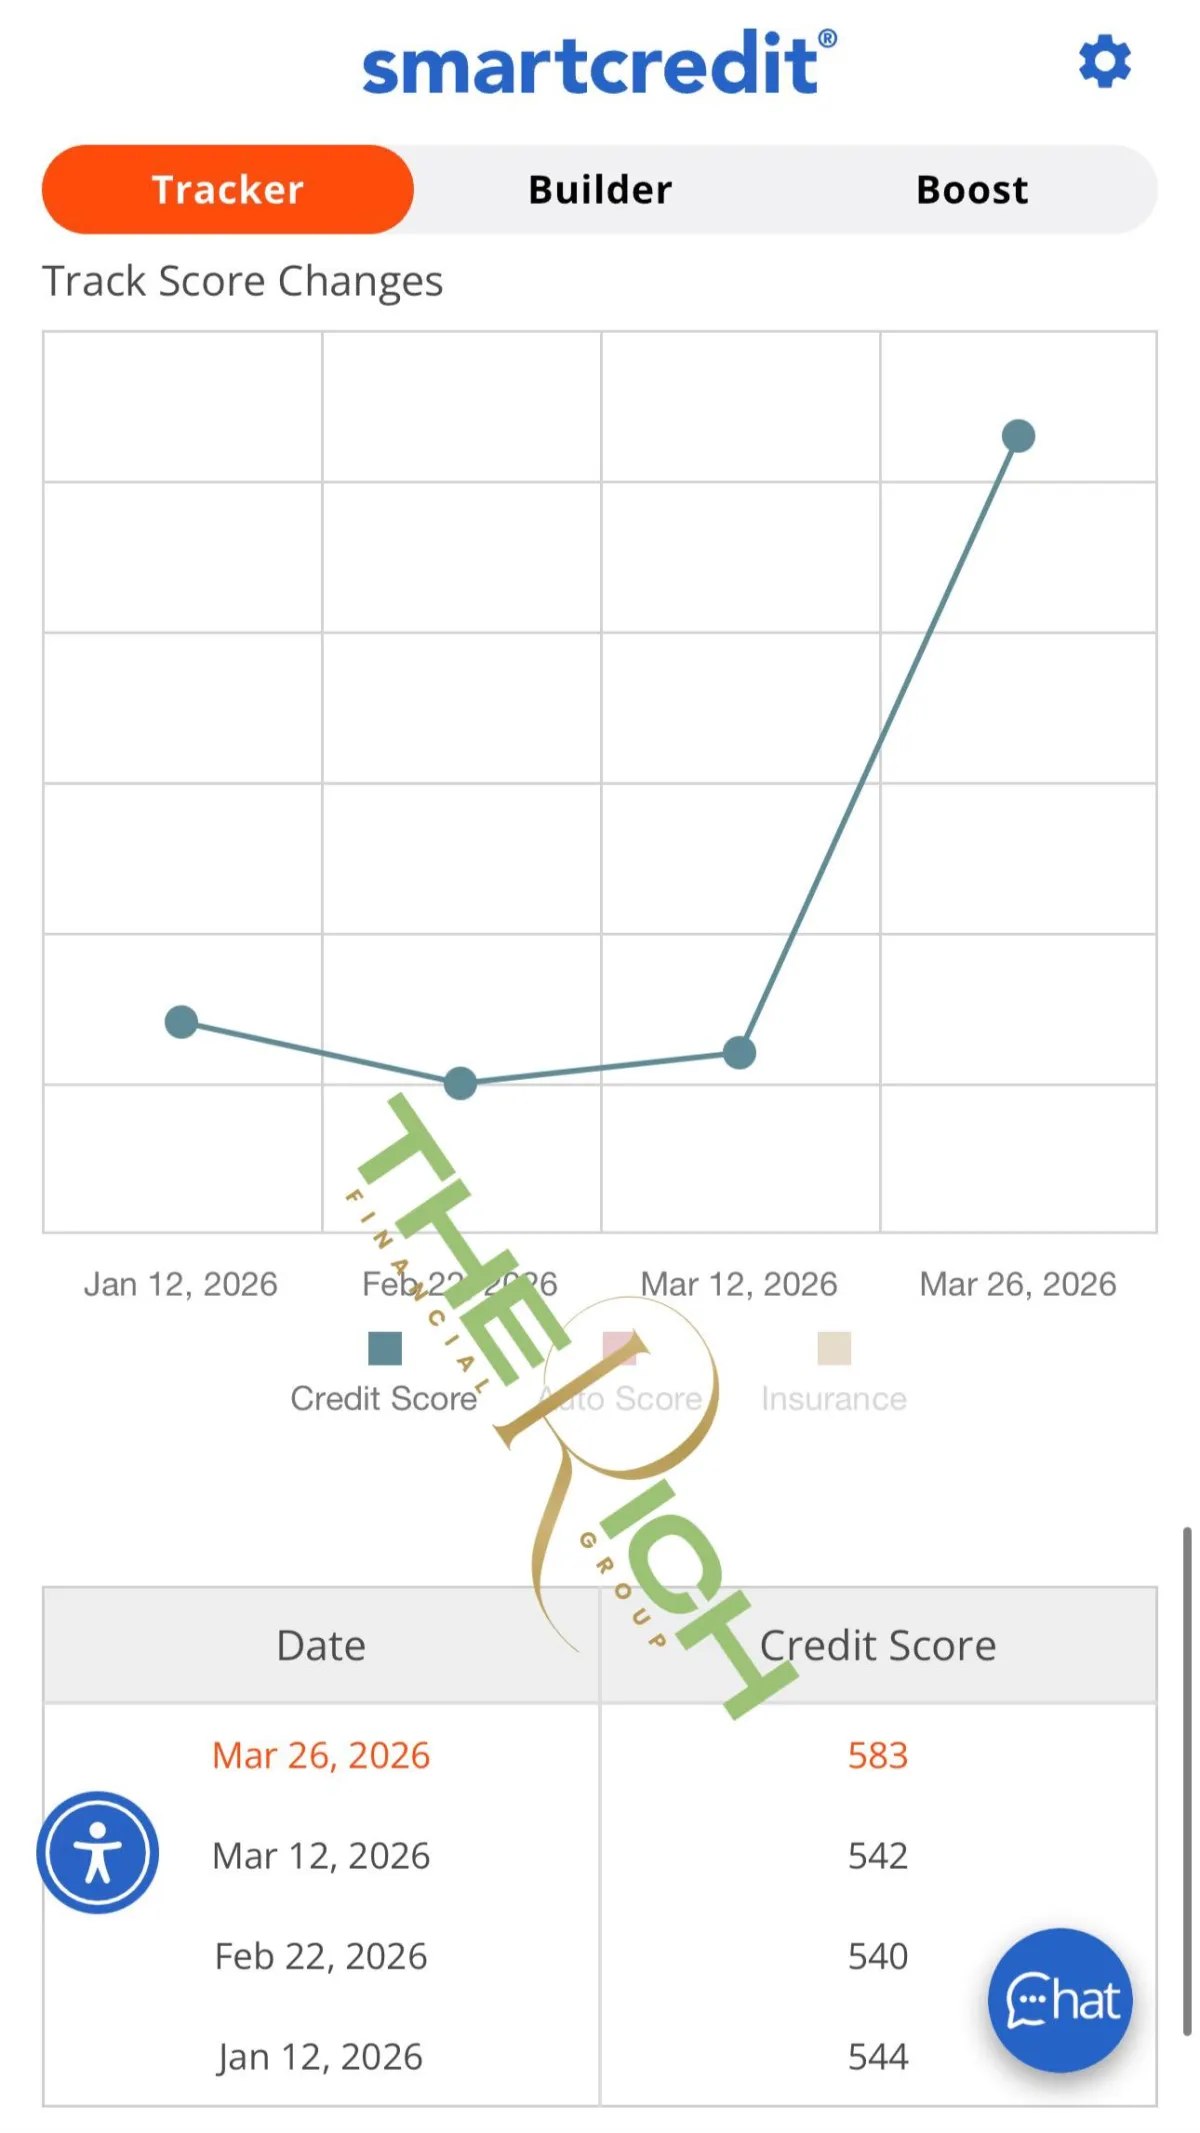Toggle the Insurance legend swatch
Screen dimensions: 1200x2133
click(834, 1348)
